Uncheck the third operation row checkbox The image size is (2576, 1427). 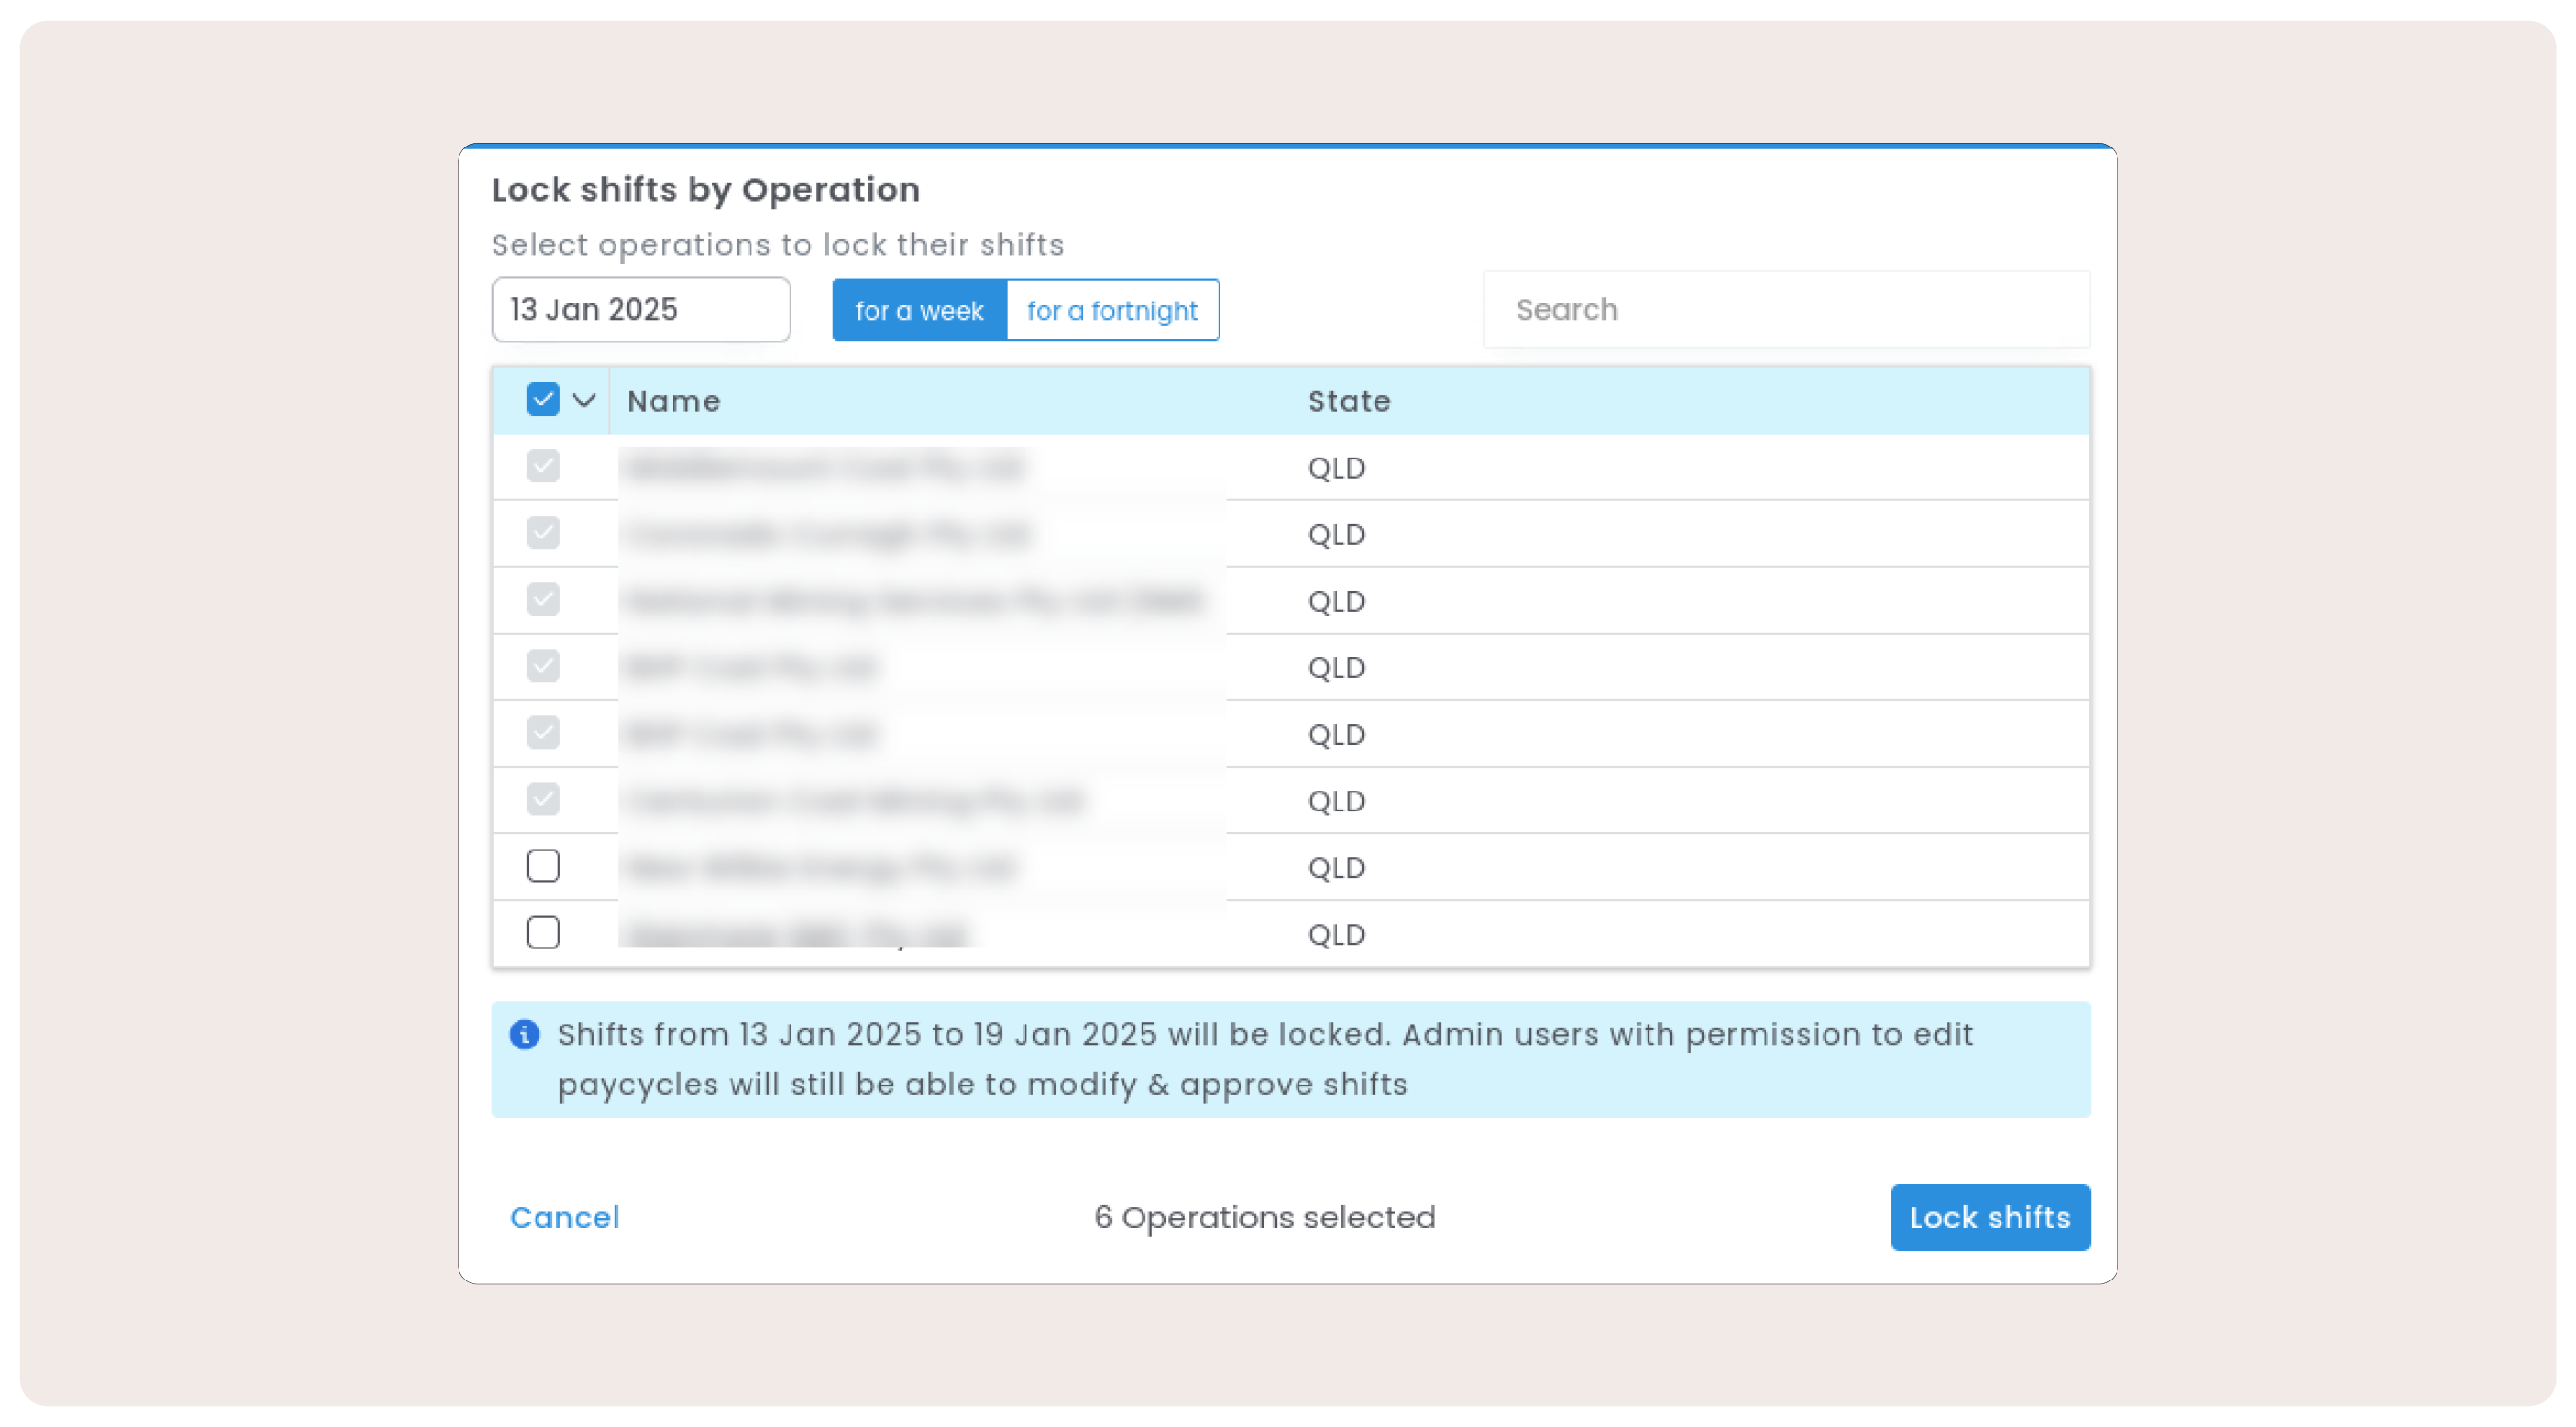click(543, 599)
